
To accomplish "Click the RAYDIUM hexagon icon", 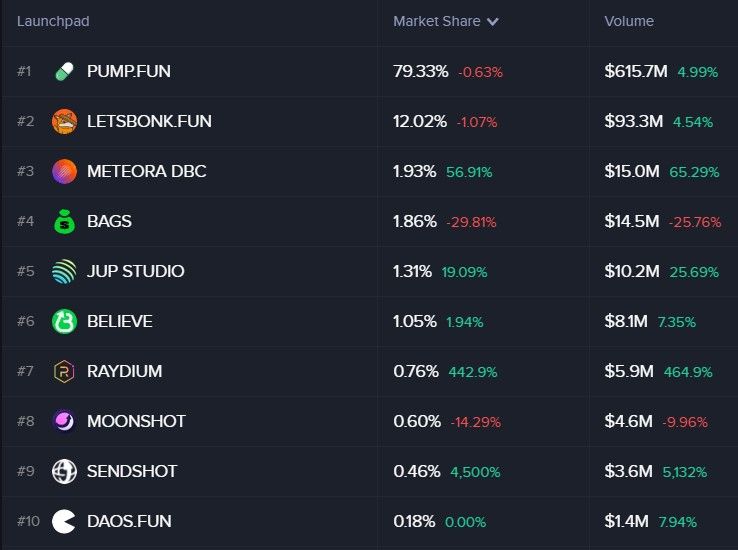I will click(64, 371).
